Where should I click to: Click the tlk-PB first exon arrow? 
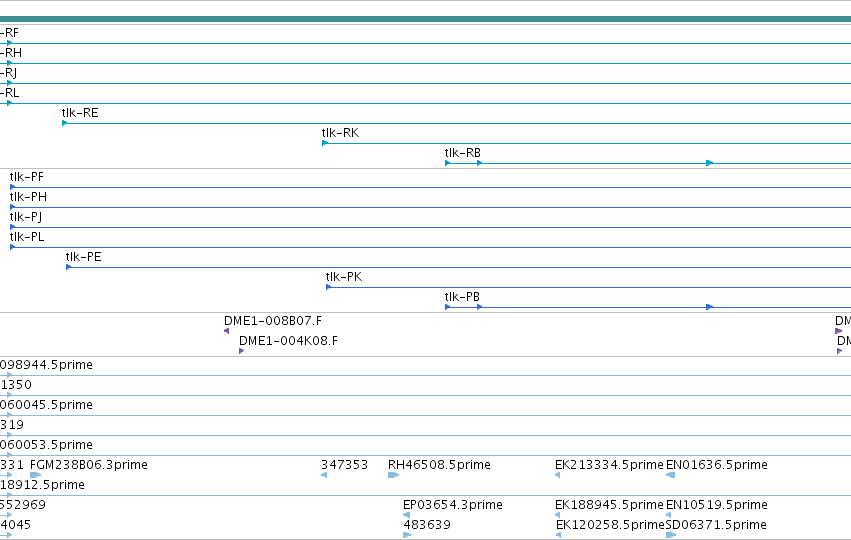click(447, 307)
